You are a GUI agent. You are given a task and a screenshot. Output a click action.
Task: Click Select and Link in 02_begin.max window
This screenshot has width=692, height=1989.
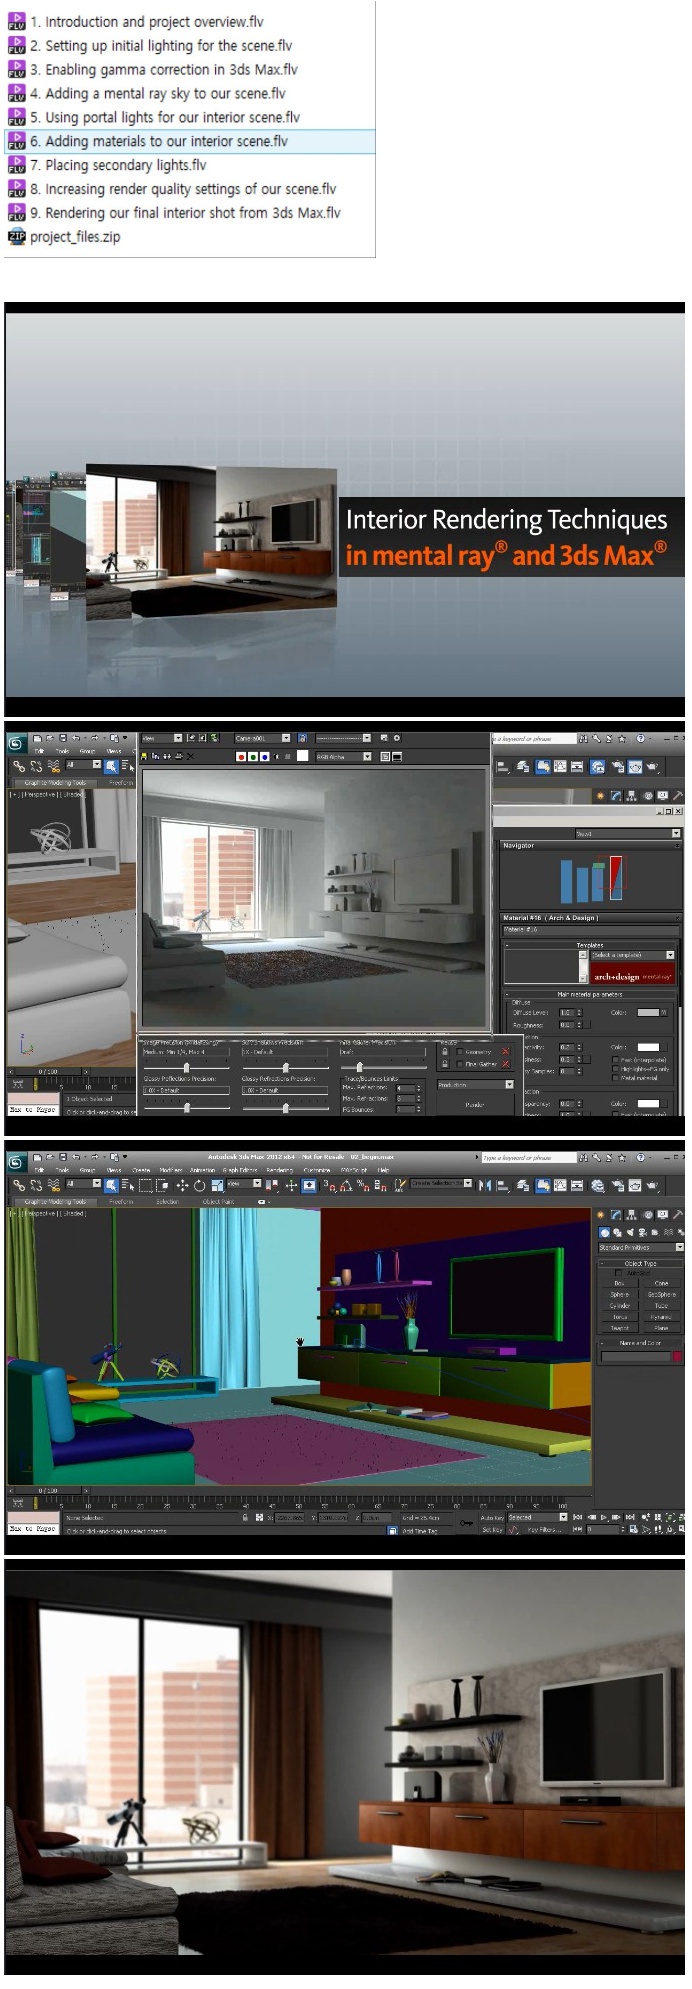pyautogui.click(x=19, y=1185)
